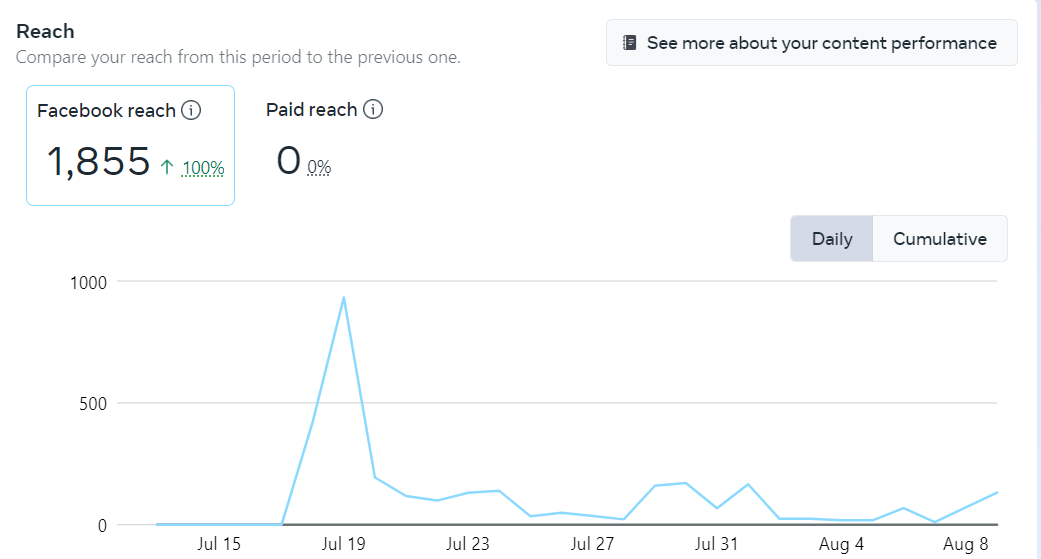Select the Facebook reach metric card
The width and height of the screenshot is (1041, 559).
(x=130, y=145)
